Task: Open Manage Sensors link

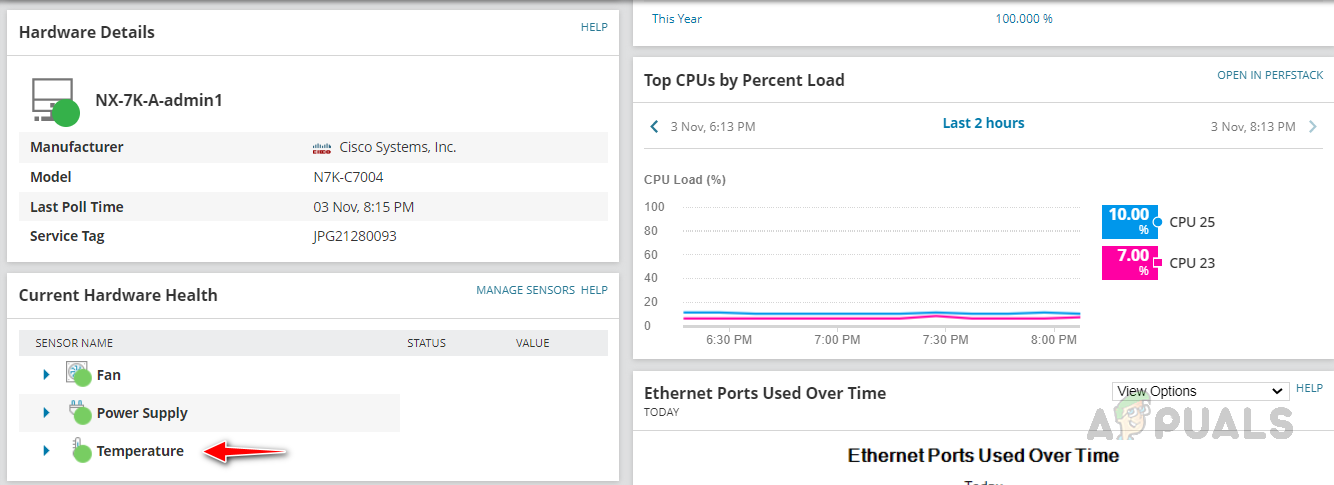Action: pos(525,290)
